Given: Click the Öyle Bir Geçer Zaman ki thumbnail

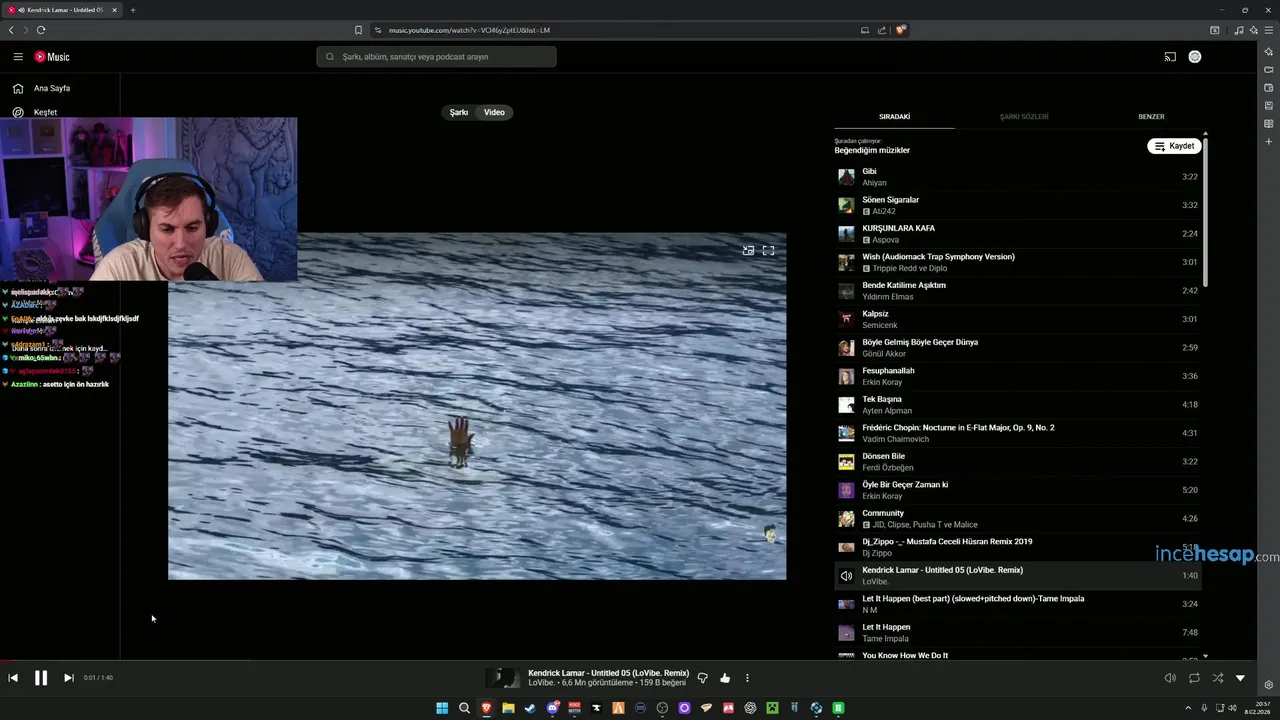Looking at the screenshot, I should click(846, 490).
